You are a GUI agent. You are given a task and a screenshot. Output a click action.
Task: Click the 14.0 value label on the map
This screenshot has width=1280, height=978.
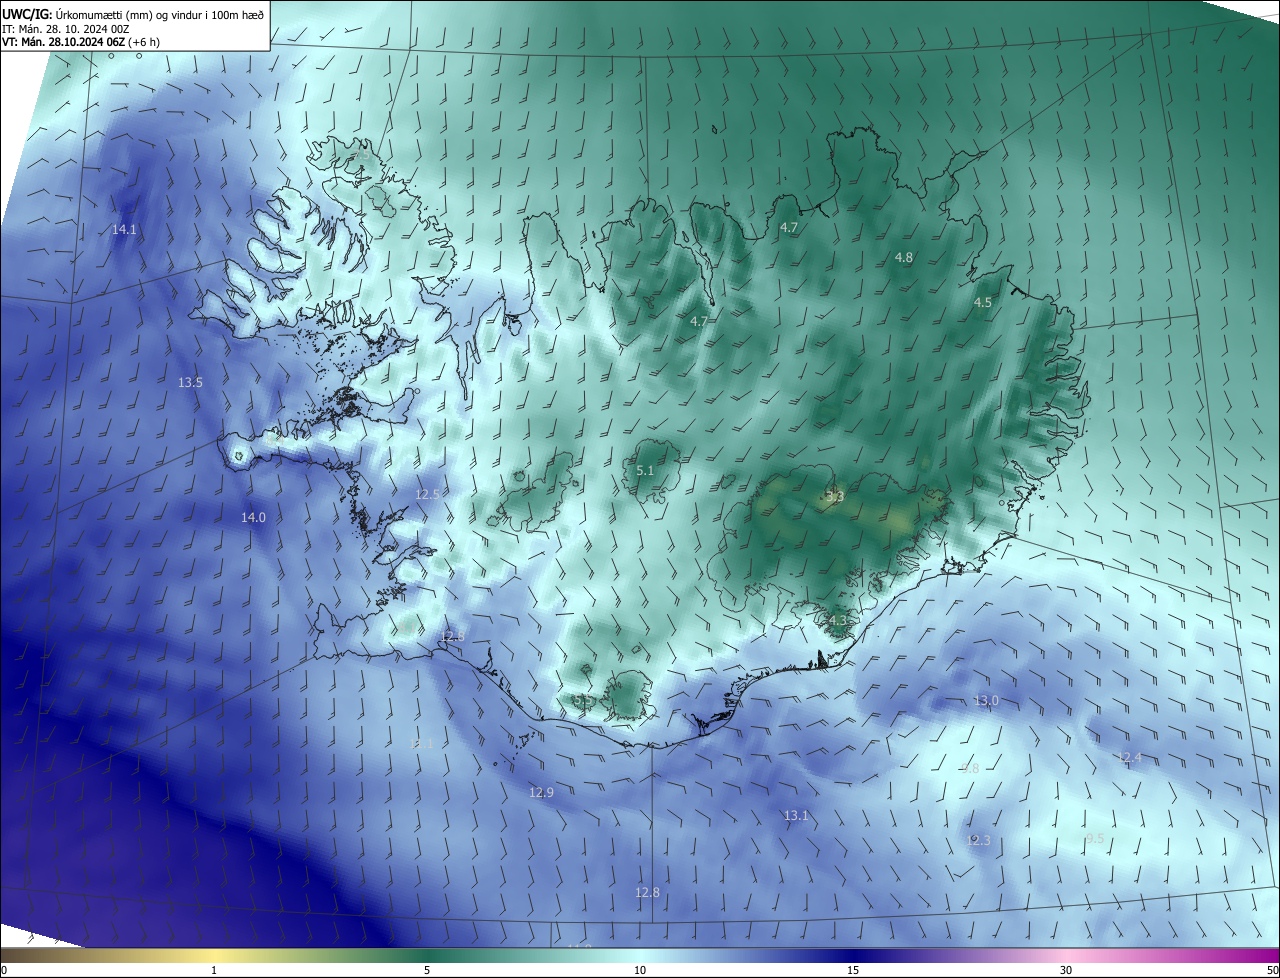(x=253, y=518)
